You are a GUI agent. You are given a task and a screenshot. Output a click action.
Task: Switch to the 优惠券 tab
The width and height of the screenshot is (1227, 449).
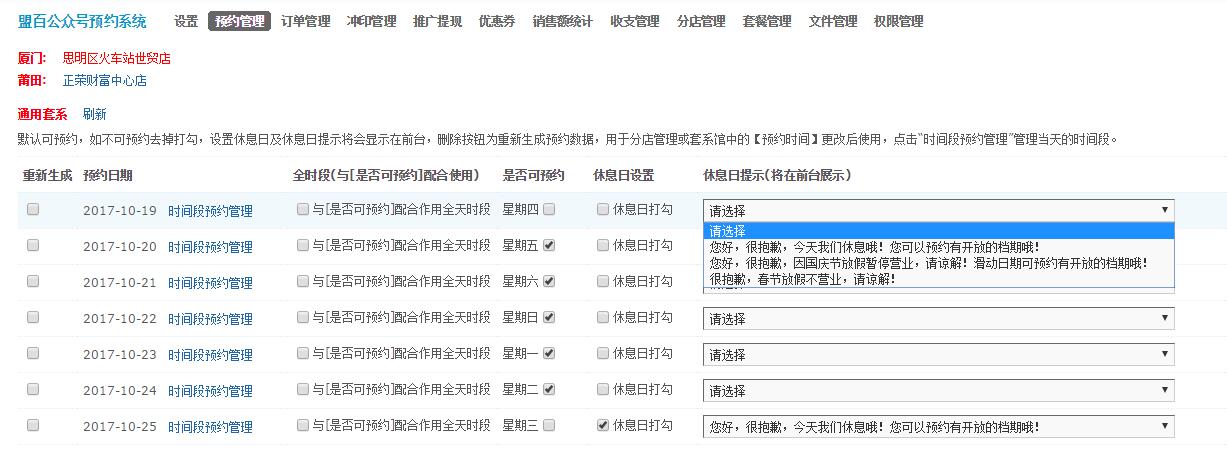pyautogui.click(x=496, y=21)
